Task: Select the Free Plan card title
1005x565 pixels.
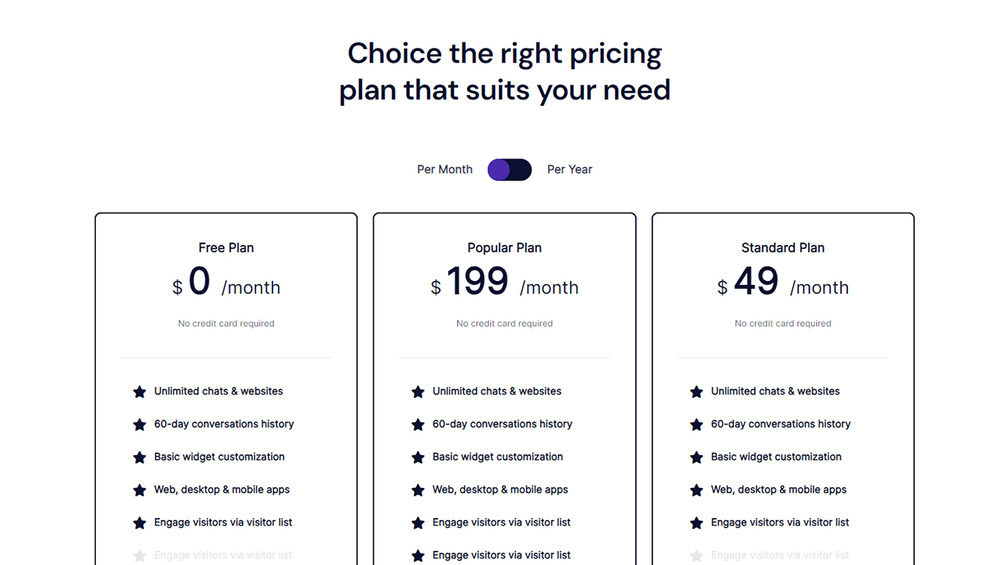Action: tap(226, 248)
